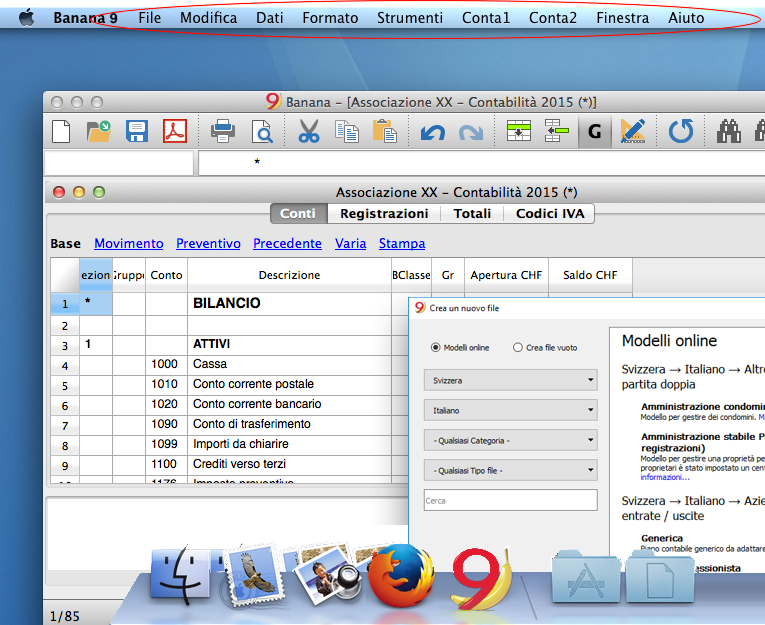This screenshot has height=625, width=765.
Task: Save the file with the floppy disk icon
Action: [x=137, y=132]
